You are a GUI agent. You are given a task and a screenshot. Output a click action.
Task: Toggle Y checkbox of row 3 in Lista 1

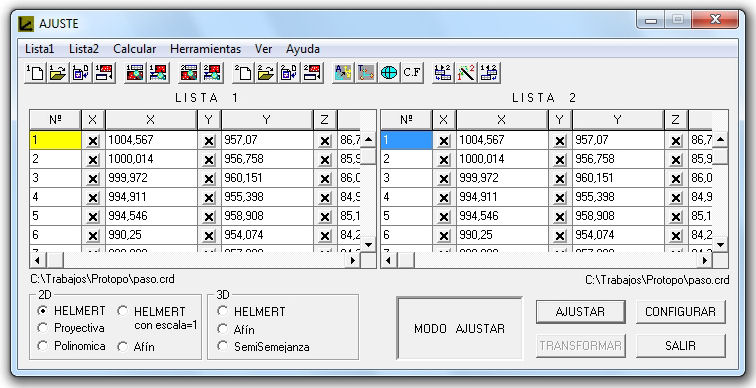coord(209,179)
